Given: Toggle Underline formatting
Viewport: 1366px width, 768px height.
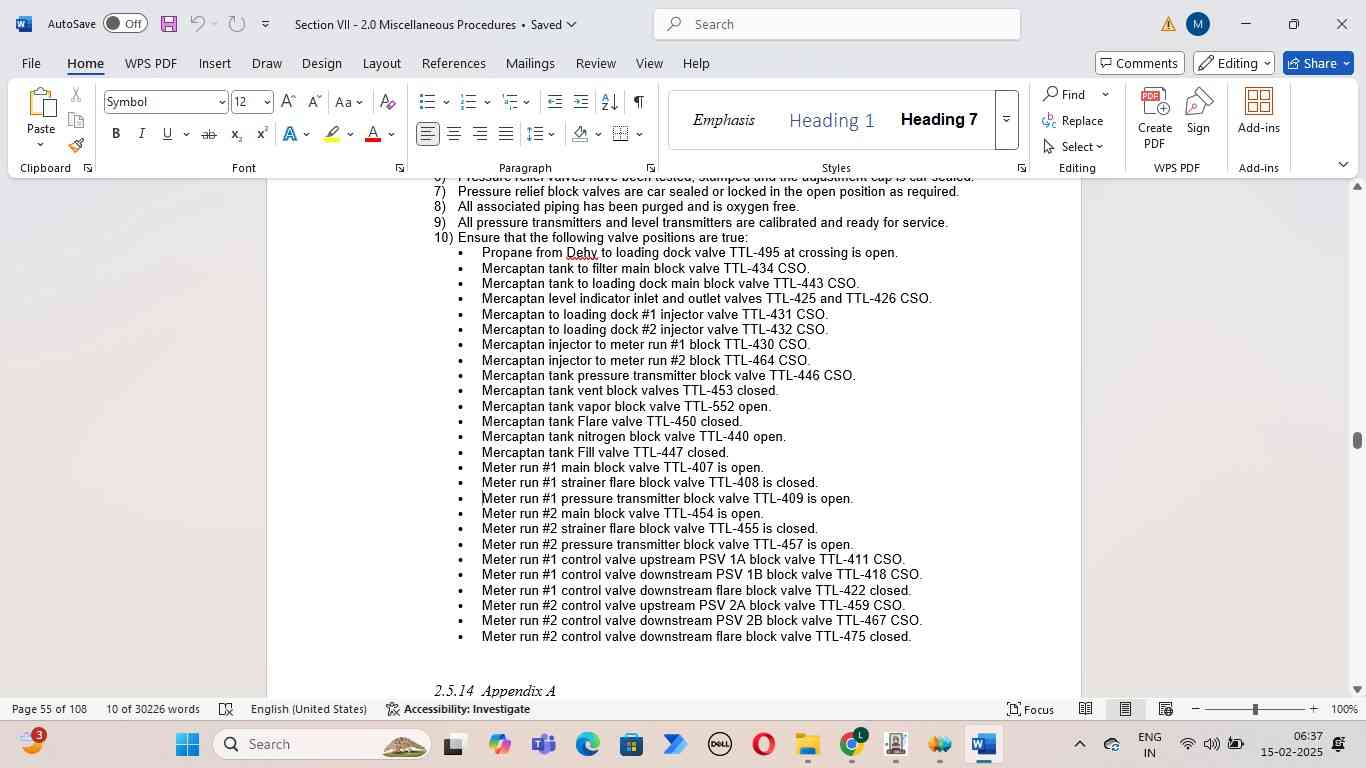Looking at the screenshot, I should pyautogui.click(x=167, y=134).
